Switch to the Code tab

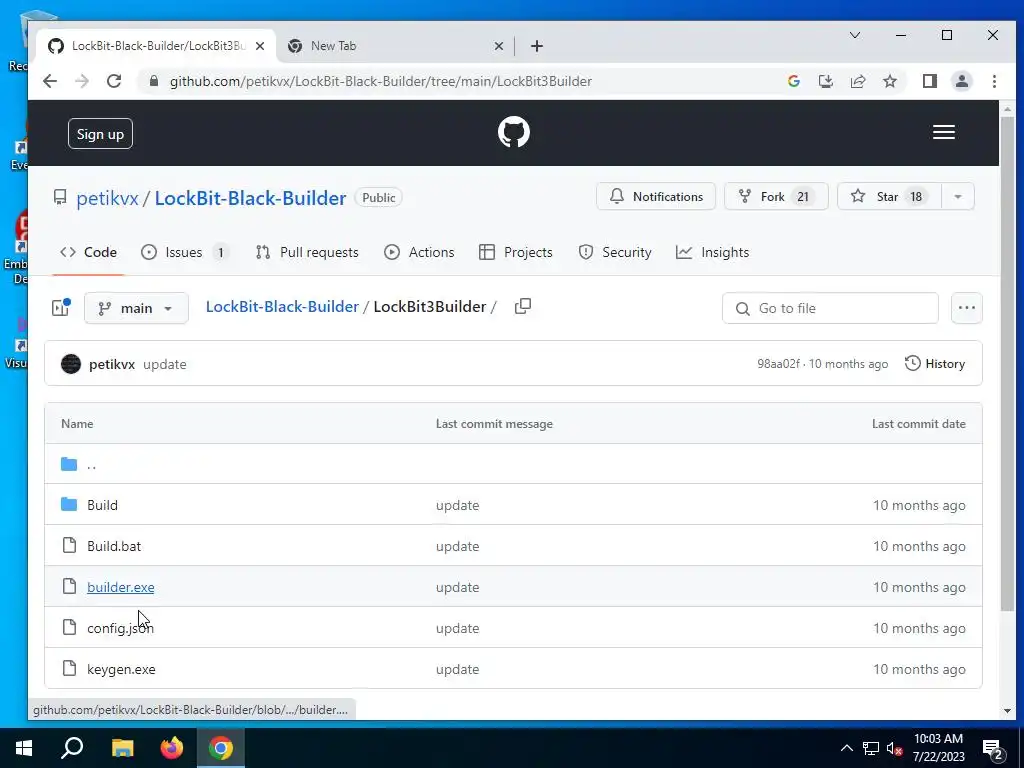click(88, 252)
